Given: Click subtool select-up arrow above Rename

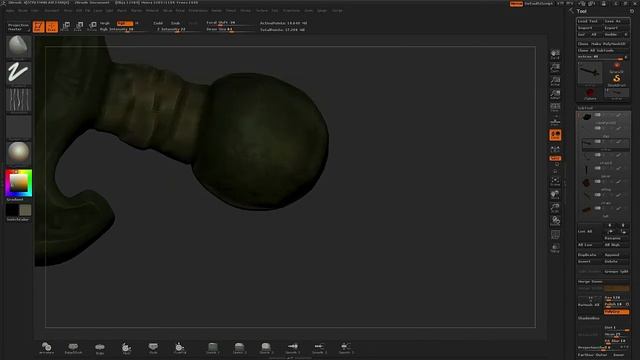Looking at the screenshot, I should point(610,225).
